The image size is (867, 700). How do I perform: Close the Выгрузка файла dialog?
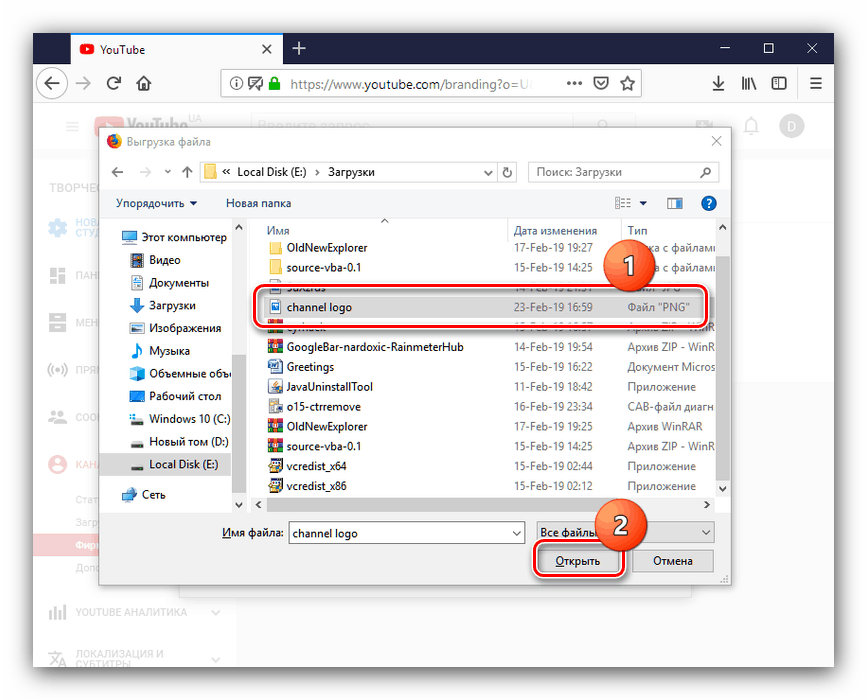717,141
